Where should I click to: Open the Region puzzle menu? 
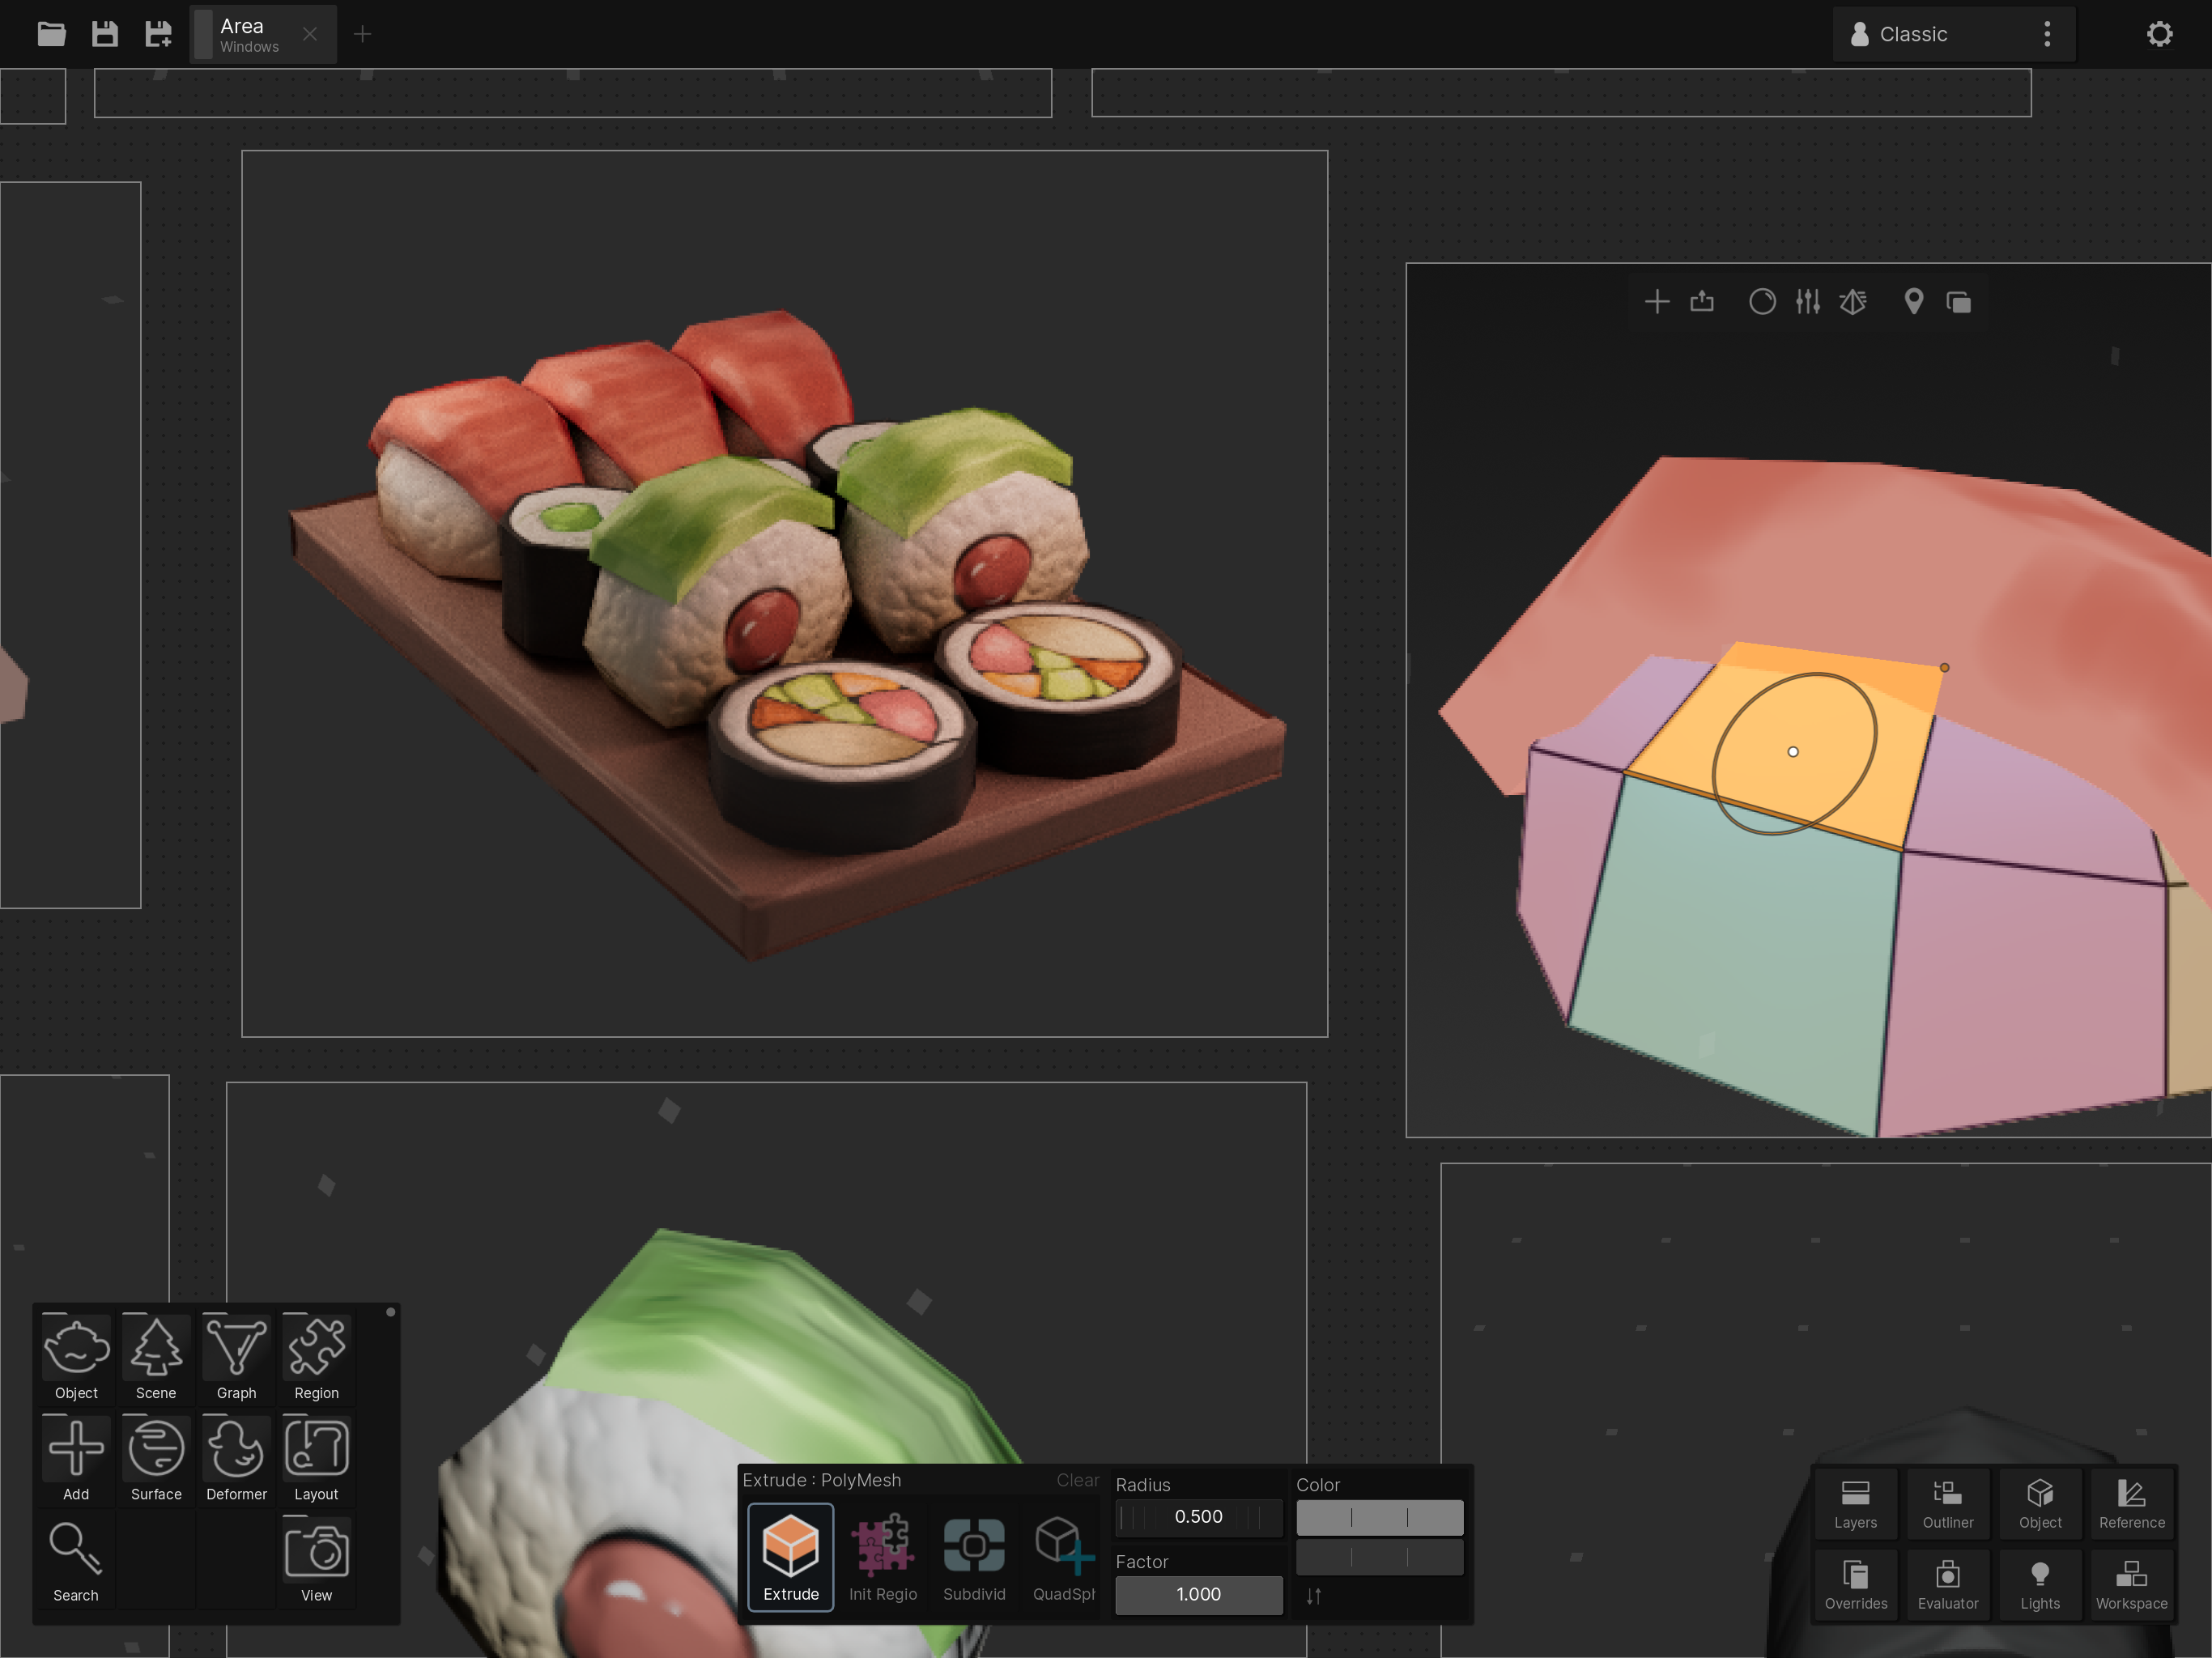(x=316, y=1358)
